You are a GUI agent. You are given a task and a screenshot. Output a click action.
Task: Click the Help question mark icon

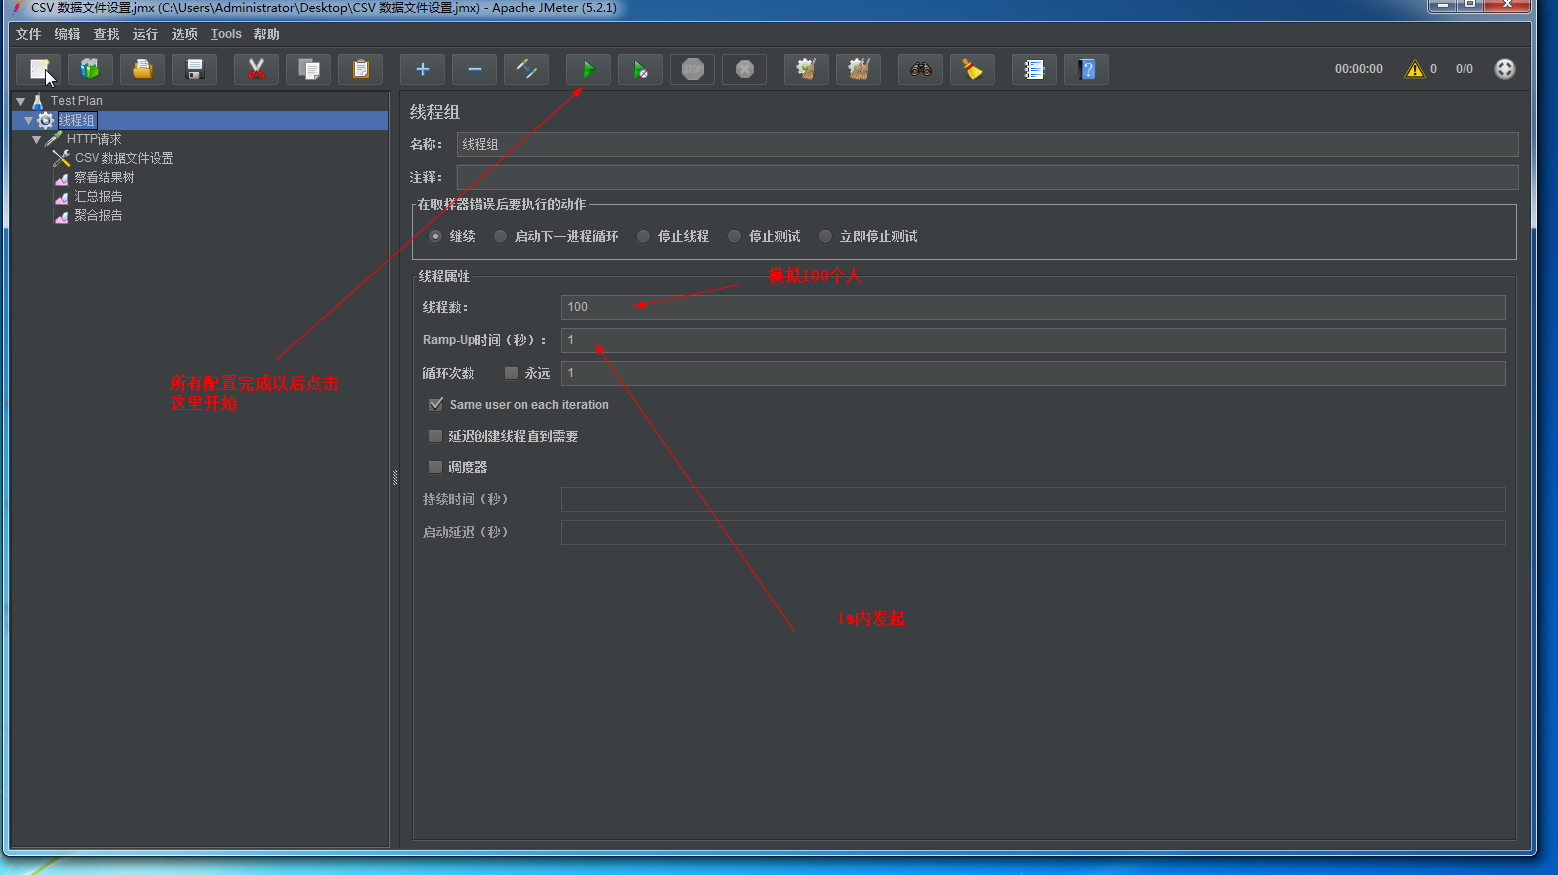pyautogui.click(x=1086, y=69)
